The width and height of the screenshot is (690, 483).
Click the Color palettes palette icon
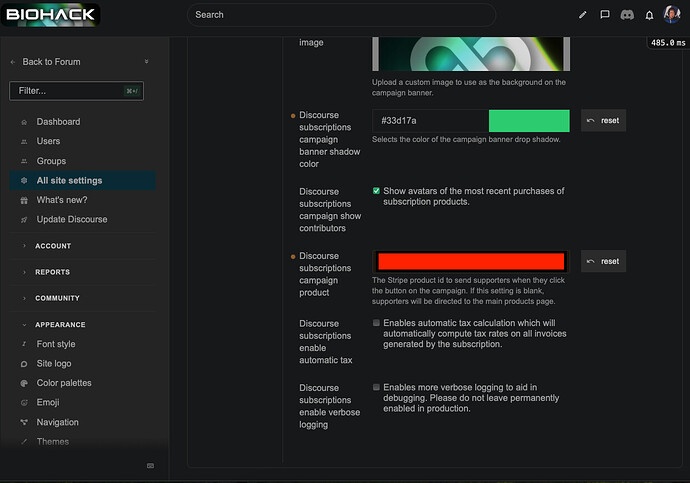[x=24, y=383]
